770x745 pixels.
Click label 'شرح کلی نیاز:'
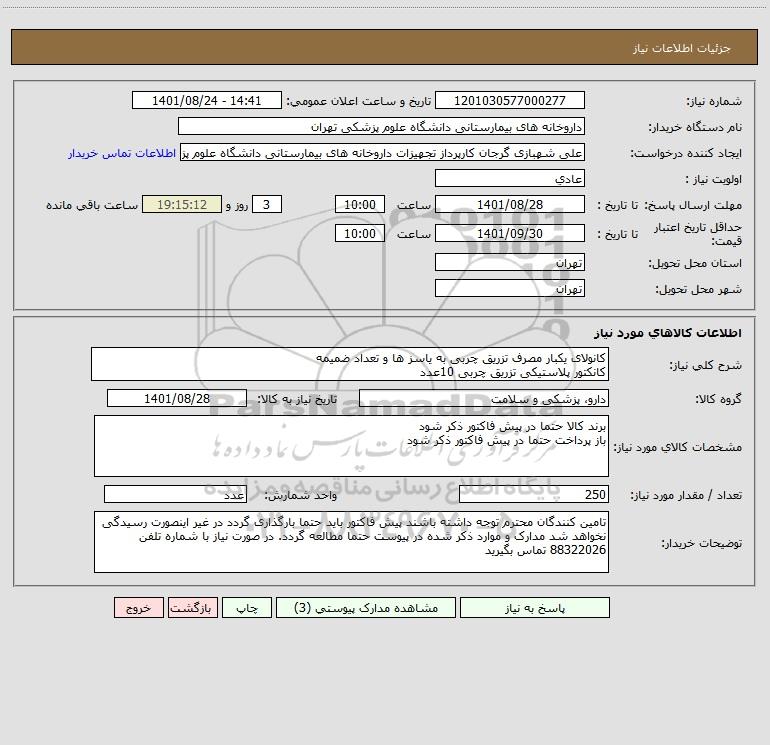pos(706,366)
